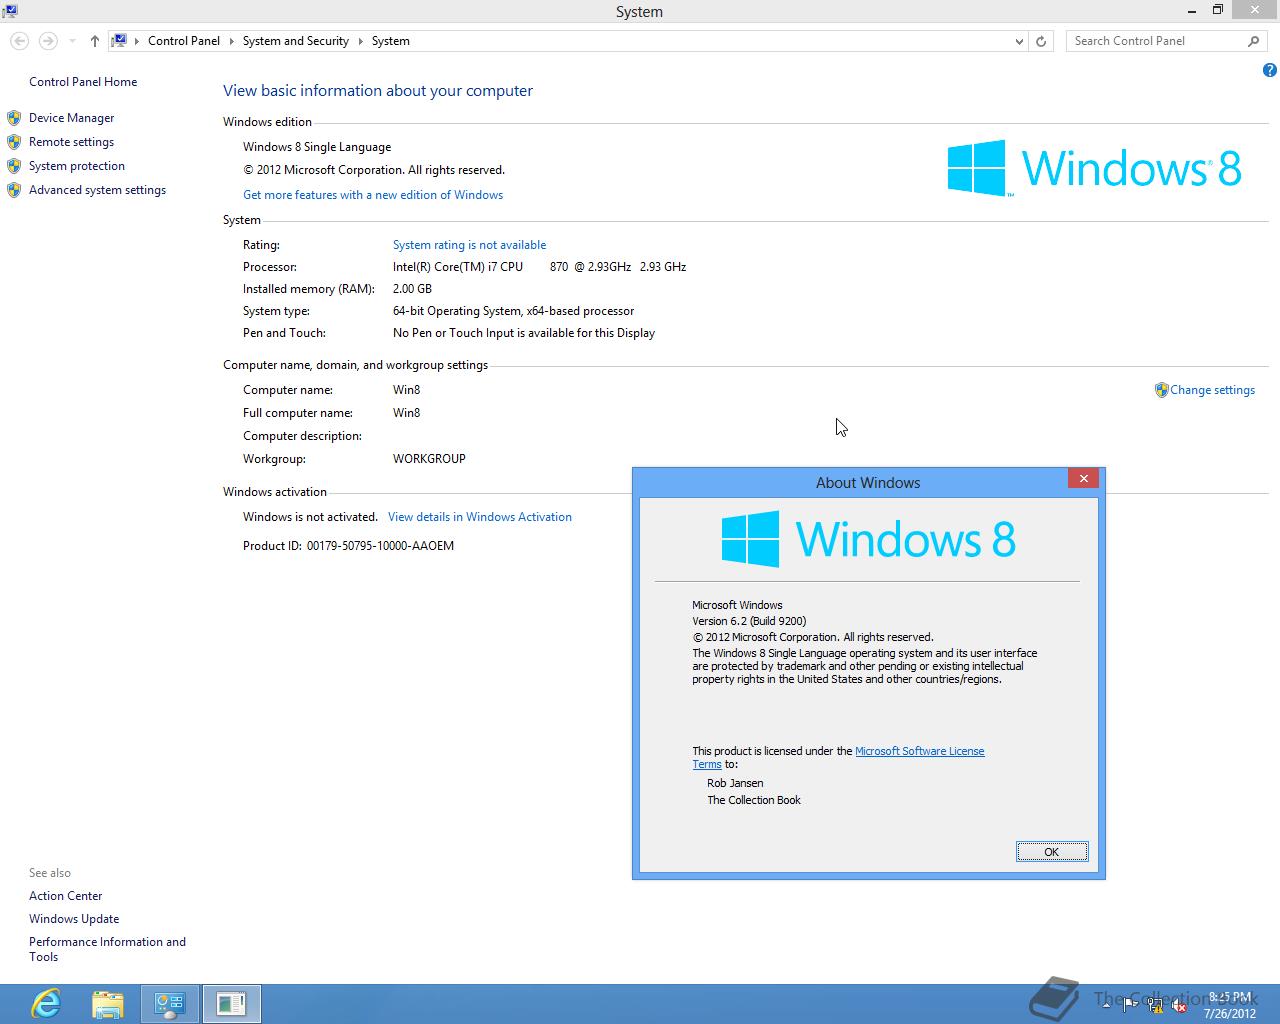Open Windows Update under See also
This screenshot has width=1280, height=1024.
(x=74, y=919)
